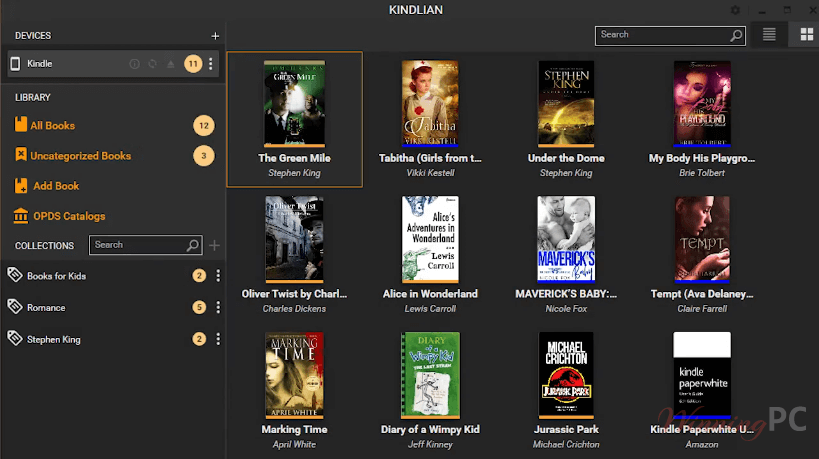Focus the collections search field
This screenshot has width=819, height=459.
(x=146, y=245)
